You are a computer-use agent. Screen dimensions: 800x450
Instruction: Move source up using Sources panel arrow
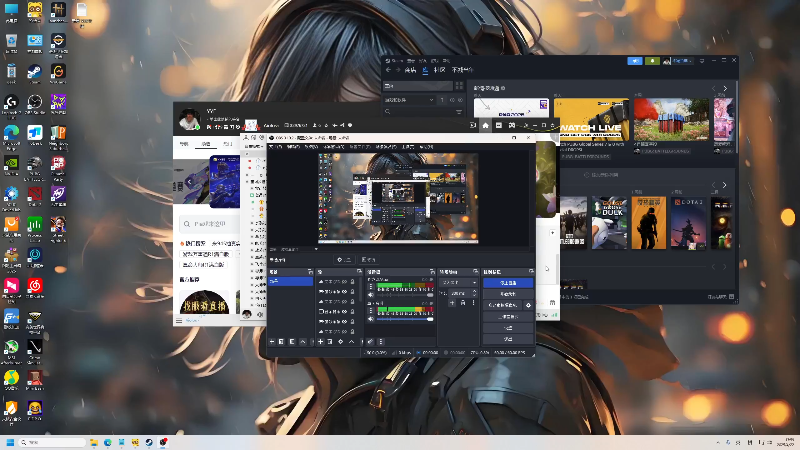352,342
